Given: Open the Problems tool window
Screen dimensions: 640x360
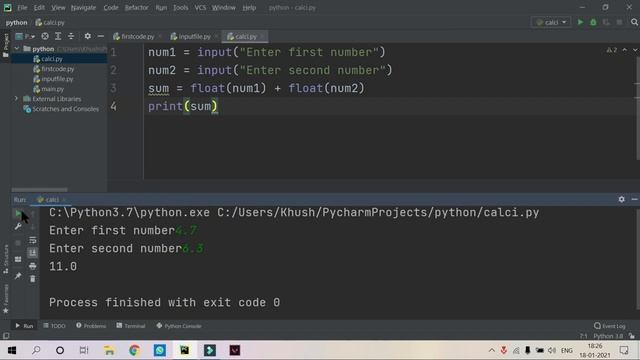Looking at the screenshot, I should pyautogui.click(x=91, y=326).
